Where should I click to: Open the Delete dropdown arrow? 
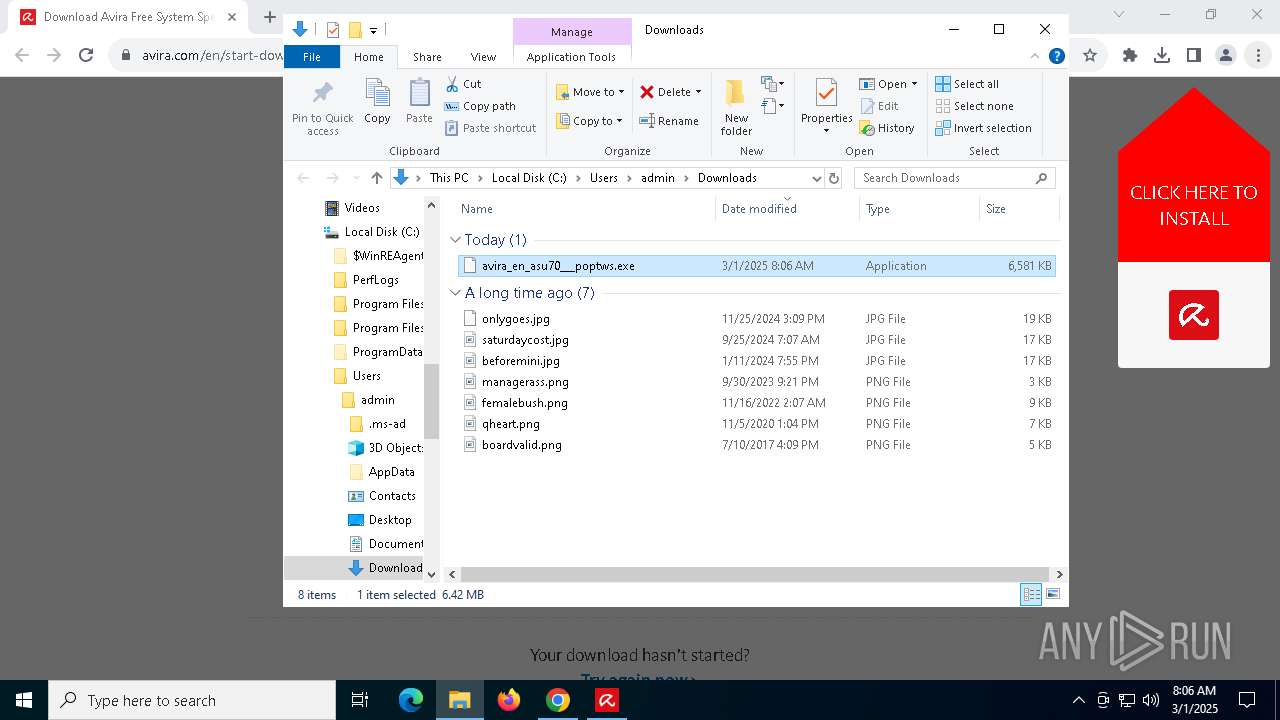pyautogui.click(x=698, y=92)
